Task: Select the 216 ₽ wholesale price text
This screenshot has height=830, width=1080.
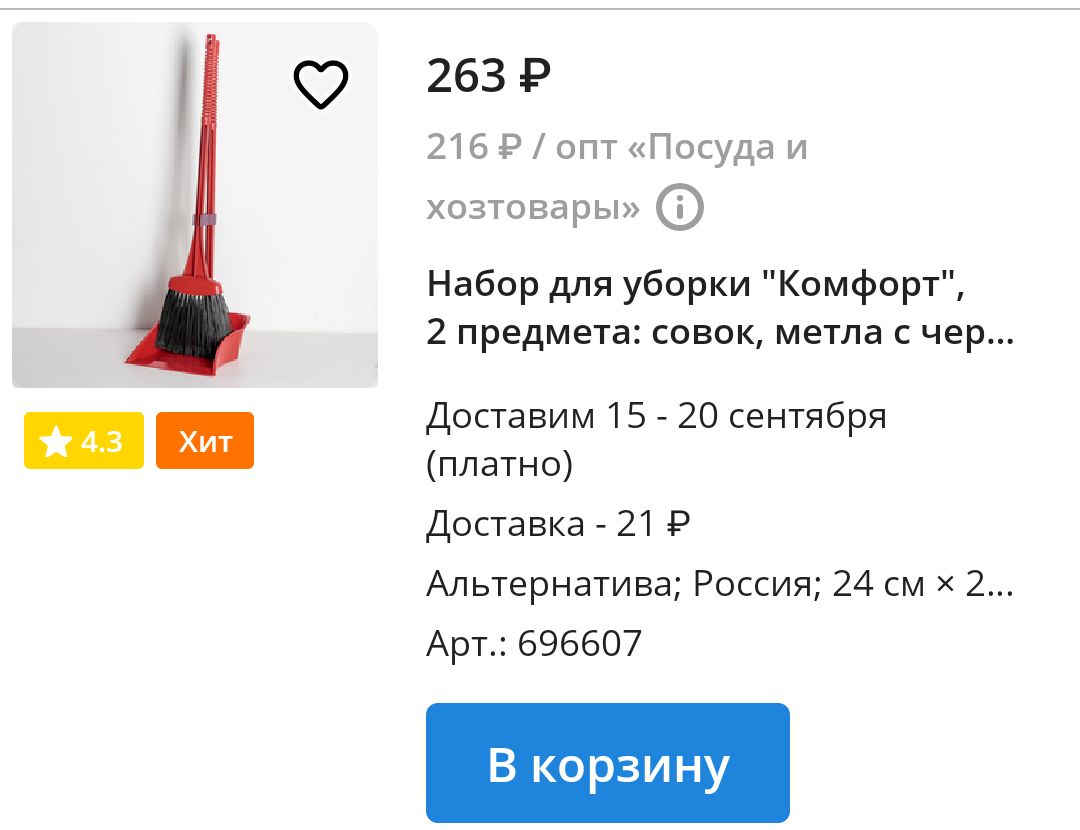Action: [x=474, y=147]
